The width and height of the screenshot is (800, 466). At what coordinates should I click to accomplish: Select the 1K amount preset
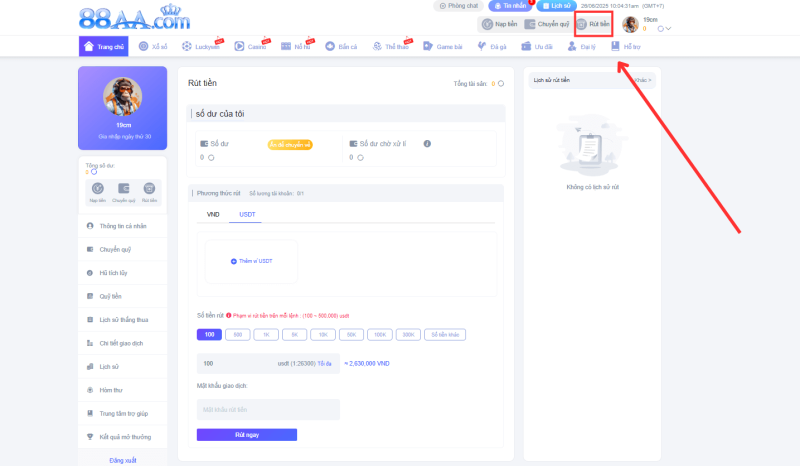[266, 335]
